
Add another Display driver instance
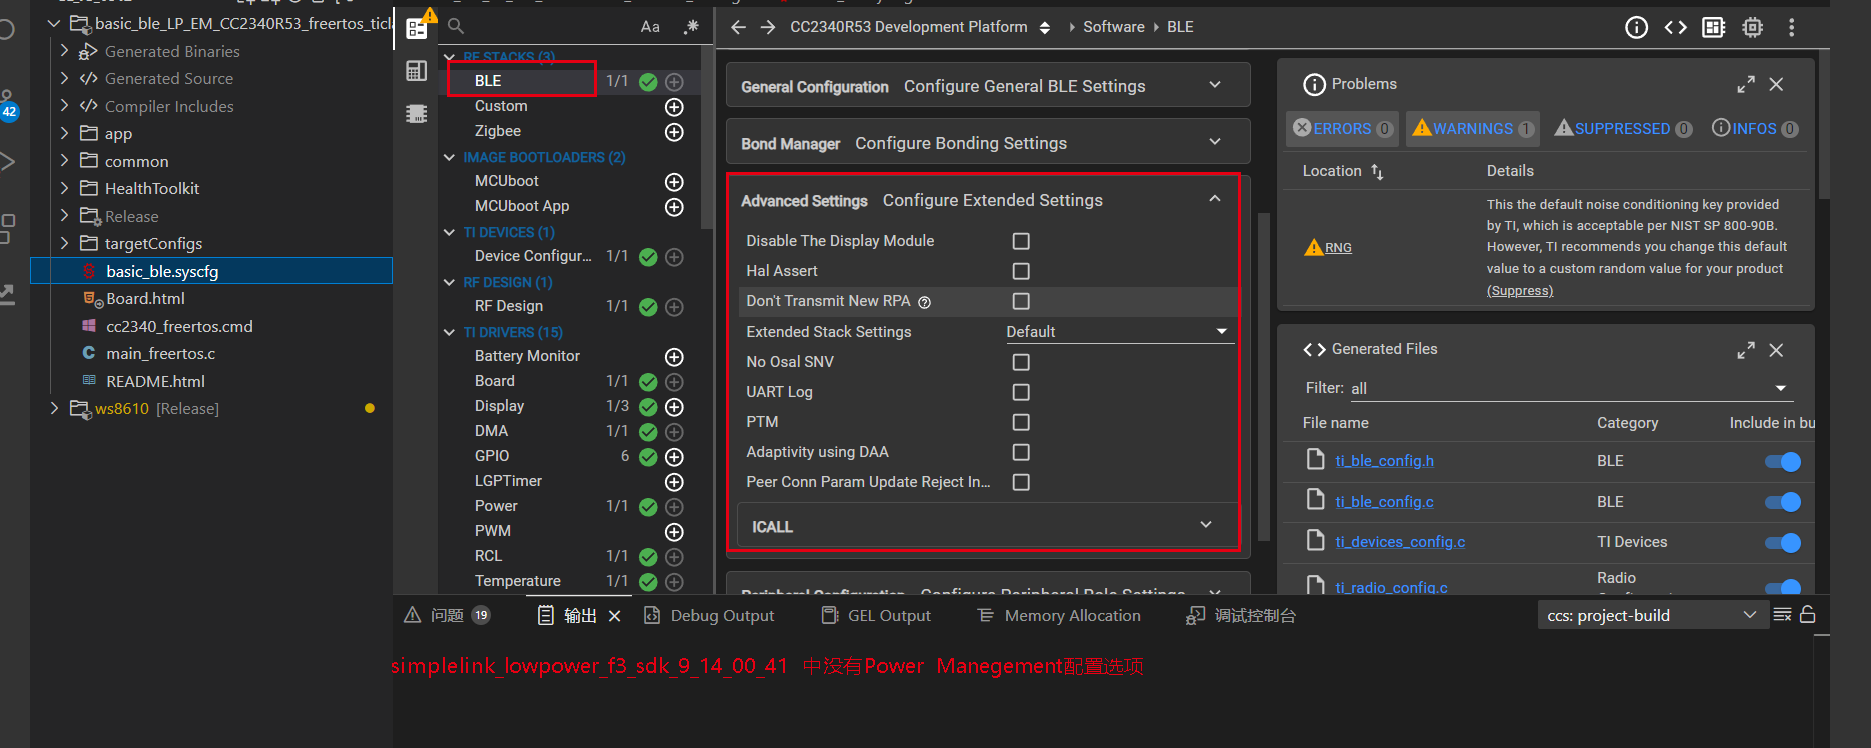pos(675,407)
